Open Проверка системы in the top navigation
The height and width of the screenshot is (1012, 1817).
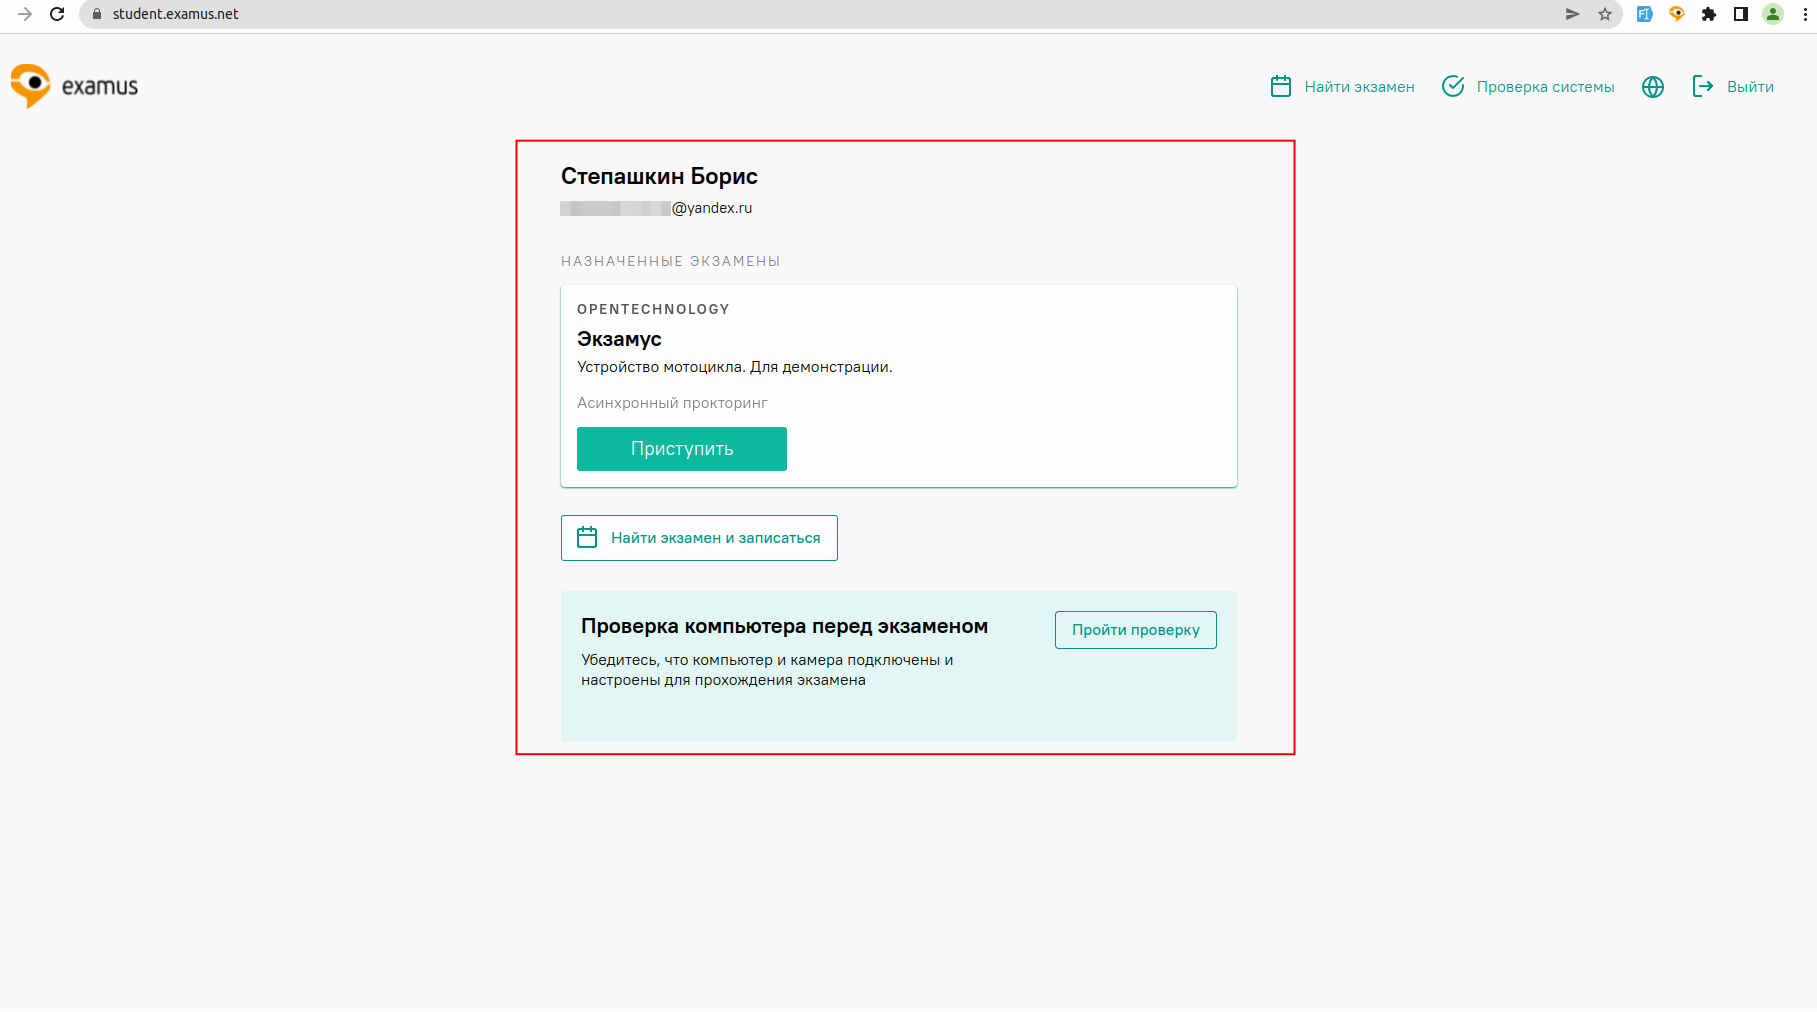1528,87
